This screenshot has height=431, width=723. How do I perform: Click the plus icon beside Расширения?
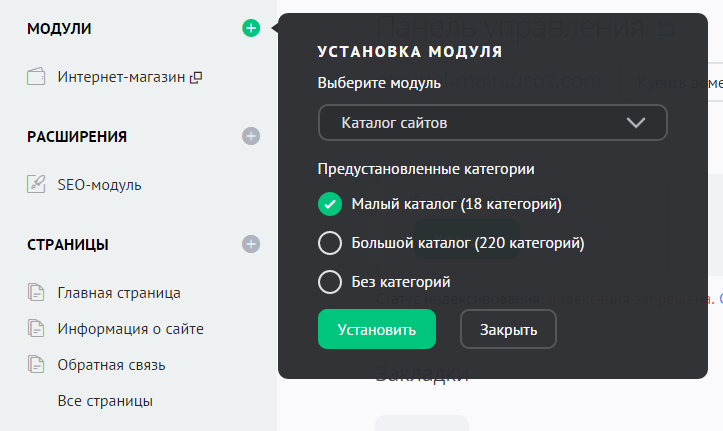(250, 136)
